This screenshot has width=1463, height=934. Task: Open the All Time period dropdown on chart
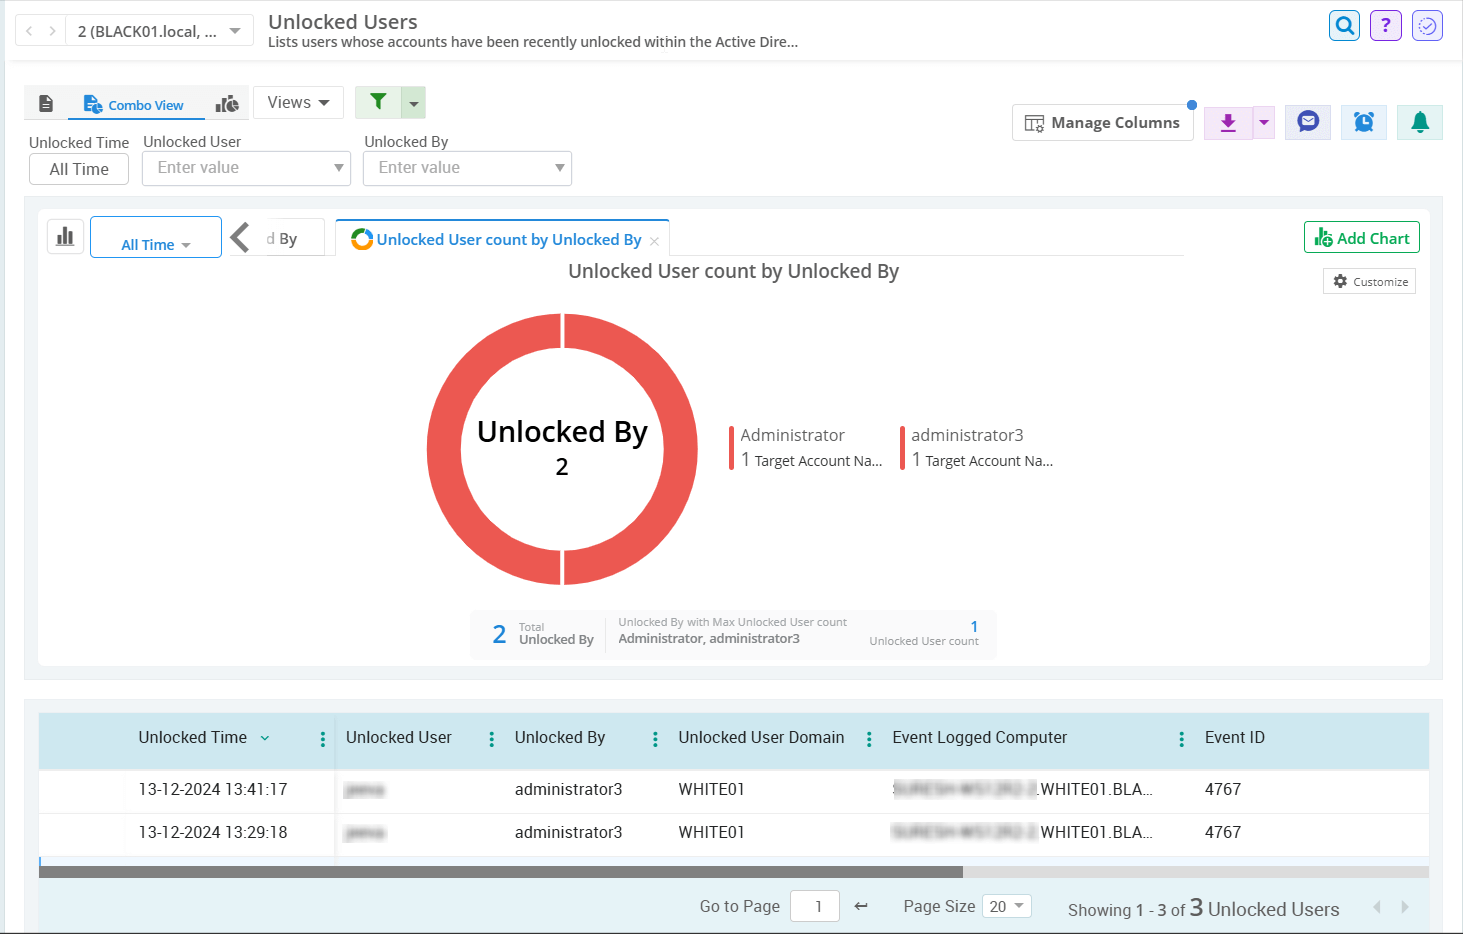click(x=155, y=244)
